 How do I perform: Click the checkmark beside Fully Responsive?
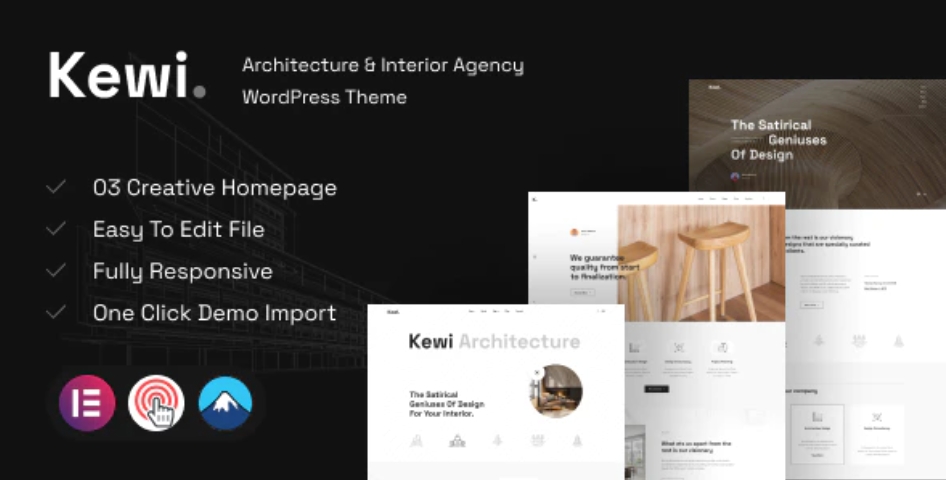56,270
